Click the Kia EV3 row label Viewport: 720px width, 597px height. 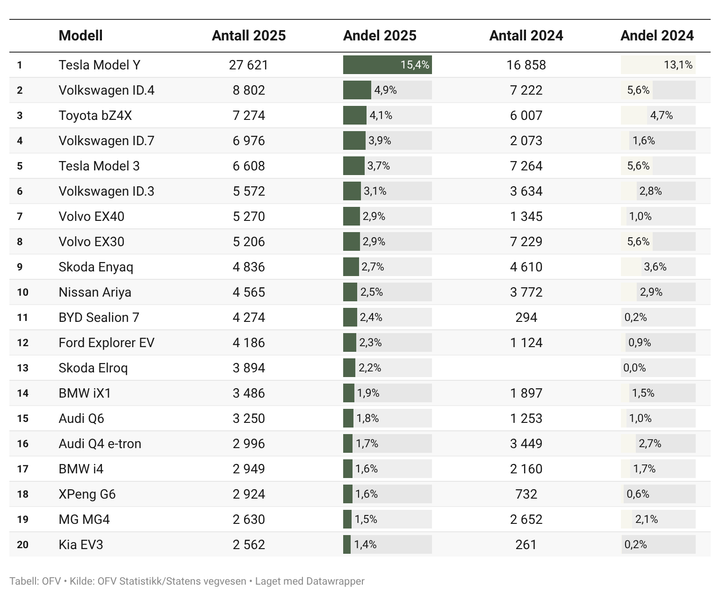tap(82, 545)
